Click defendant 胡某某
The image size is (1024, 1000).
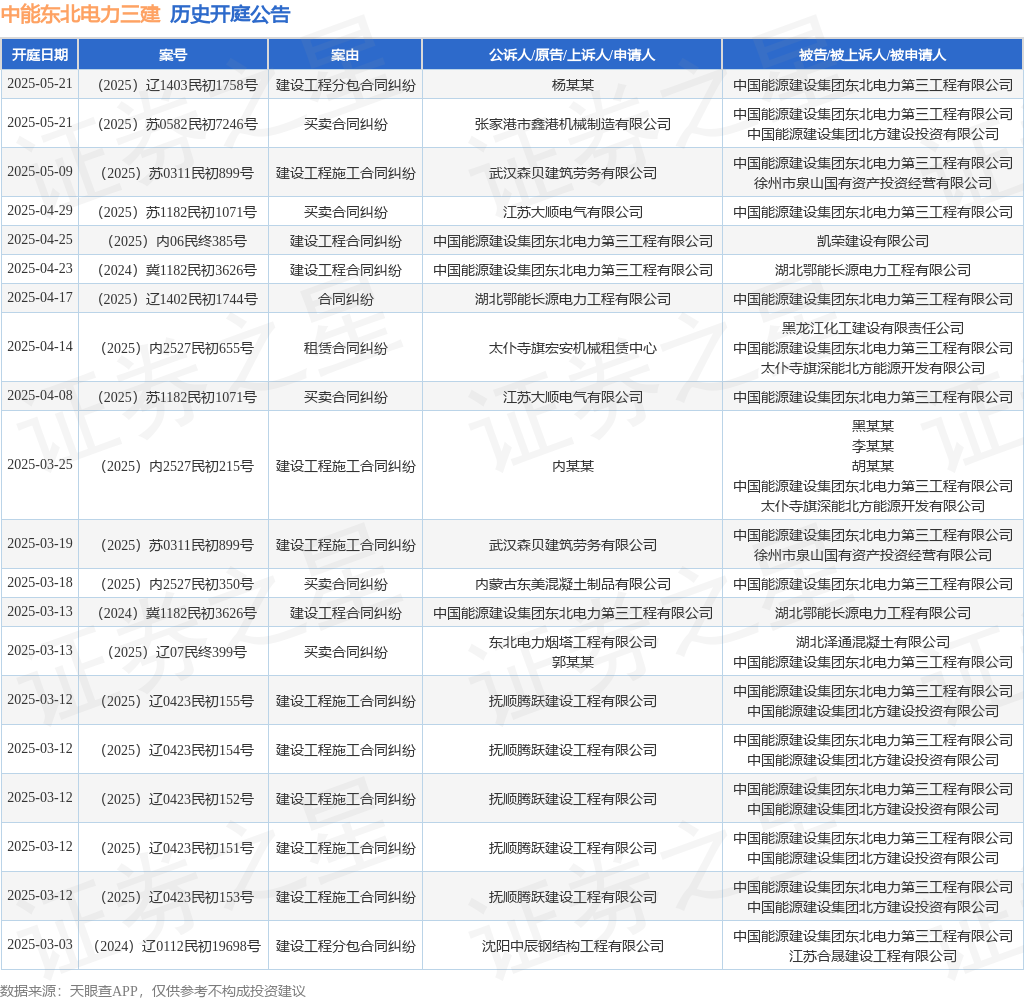tap(872, 466)
